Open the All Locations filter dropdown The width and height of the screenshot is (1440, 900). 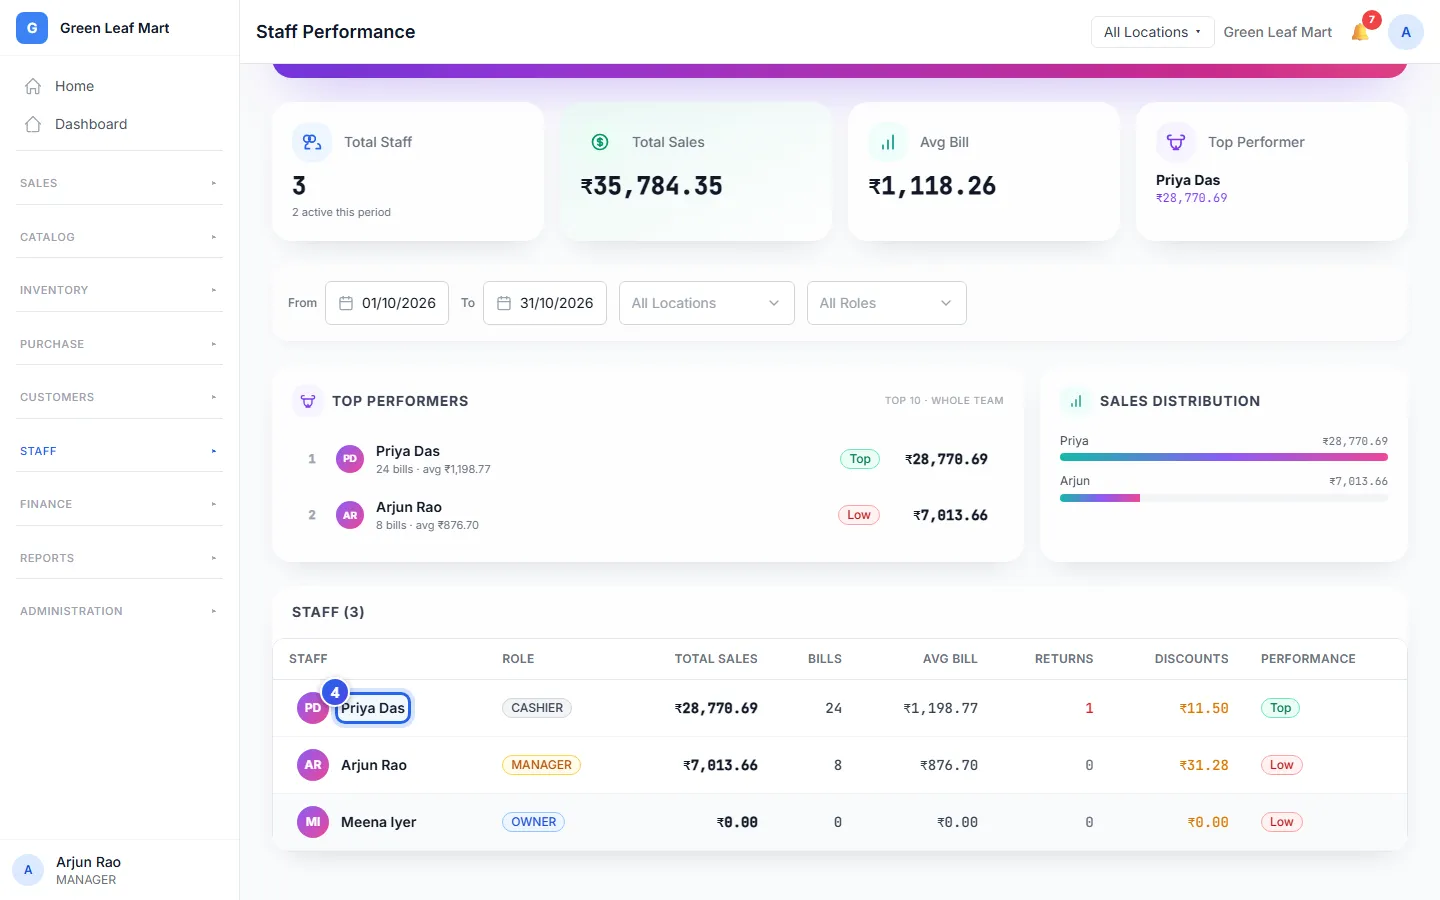(x=707, y=303)
